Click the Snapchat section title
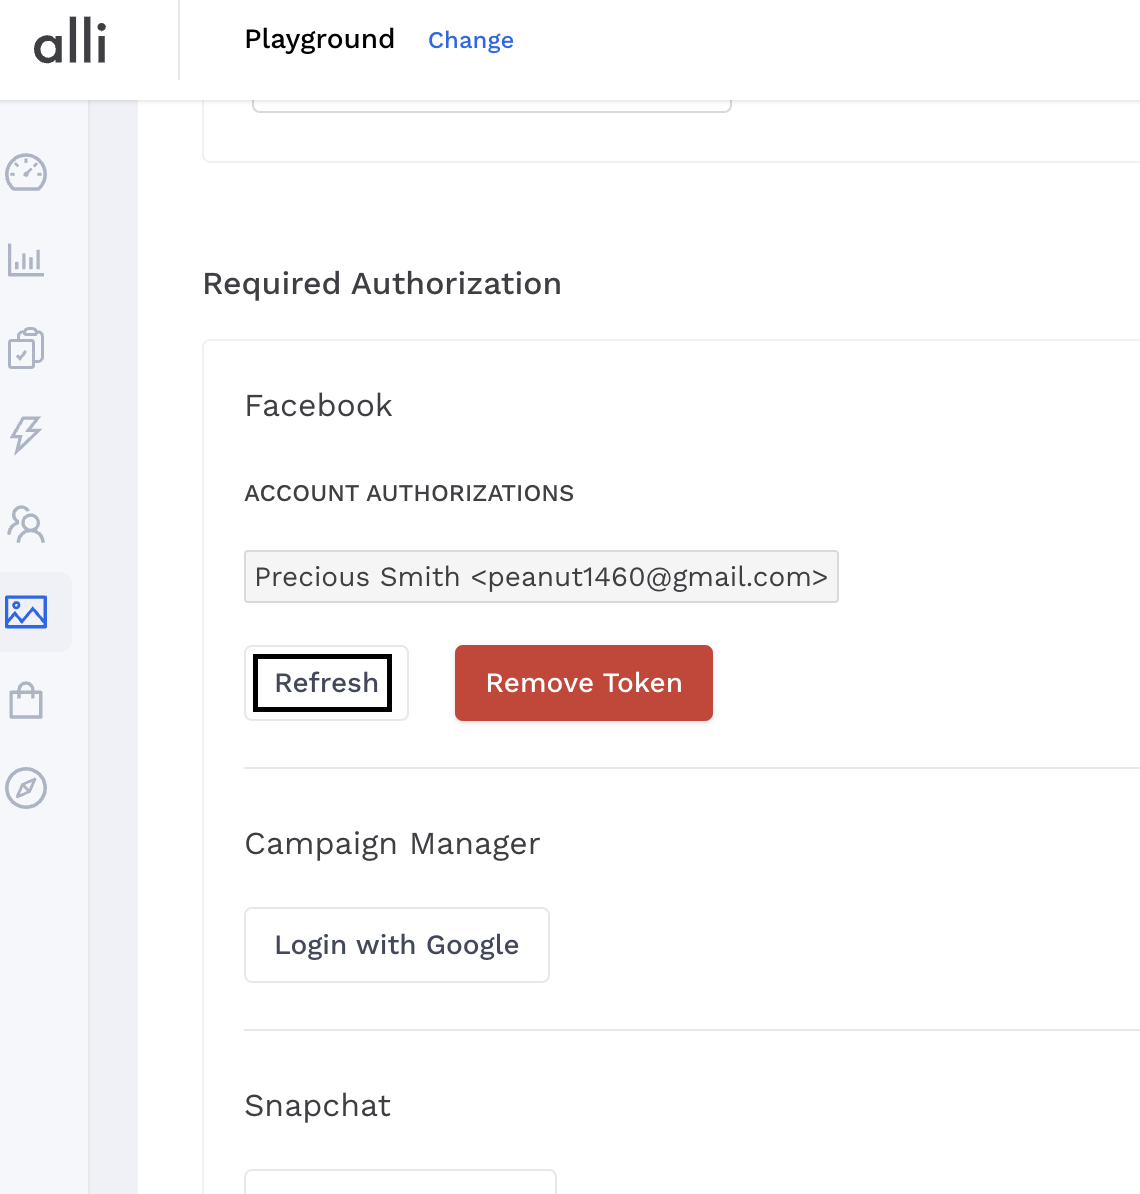The width and height of the screenshot is (1140, 1194). tap(318, 1106)
